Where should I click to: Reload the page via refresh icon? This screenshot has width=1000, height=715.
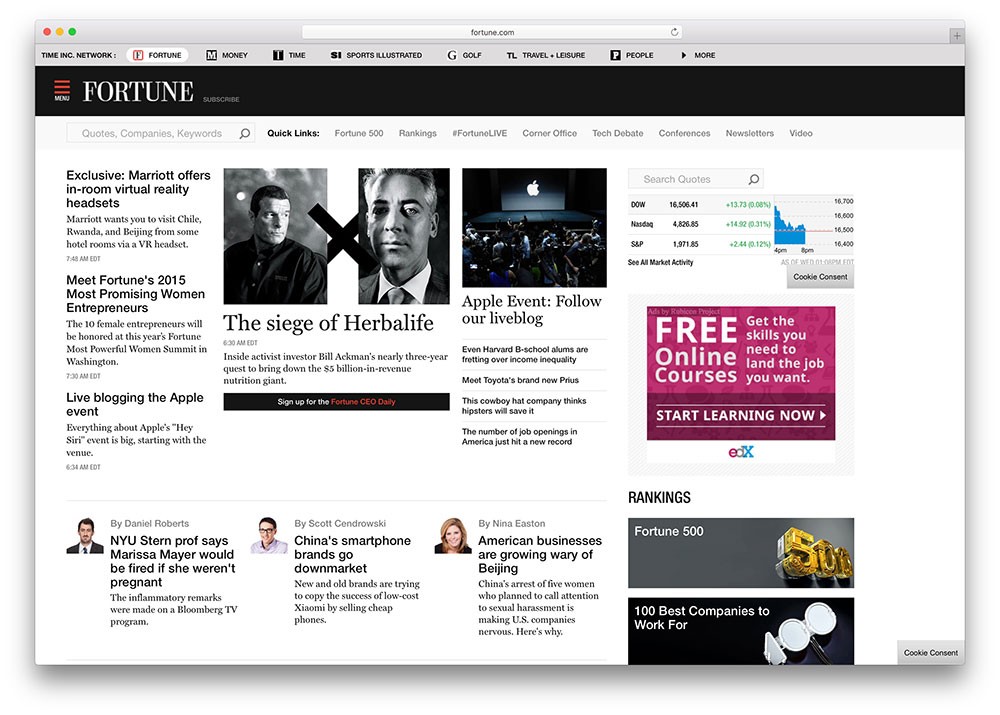point(674,32)
